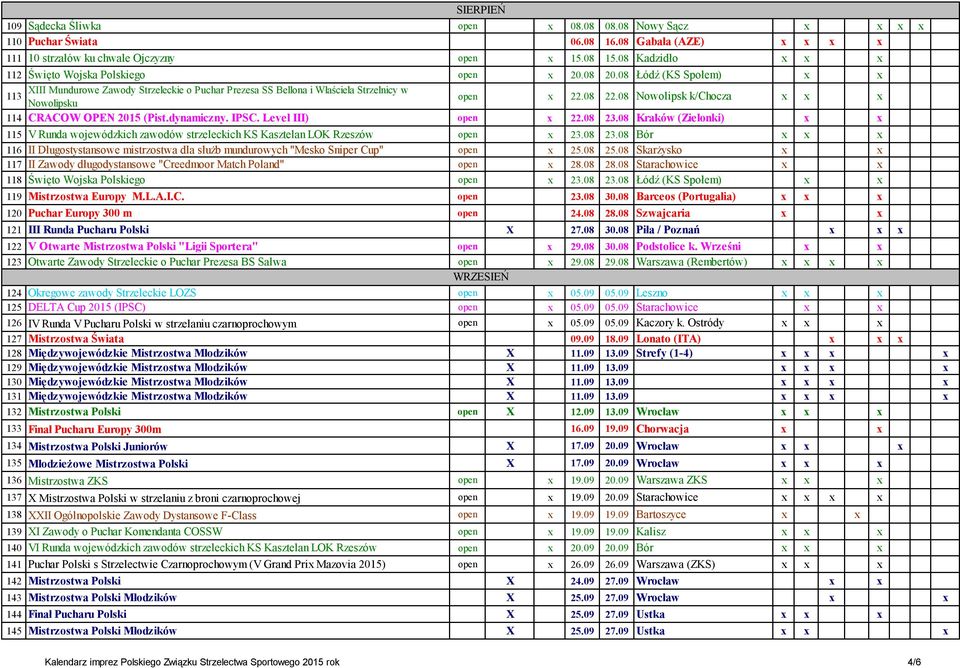Viewport: 960px width, 668px height.
Task: Select row number 145
Action: click(14, 631)
